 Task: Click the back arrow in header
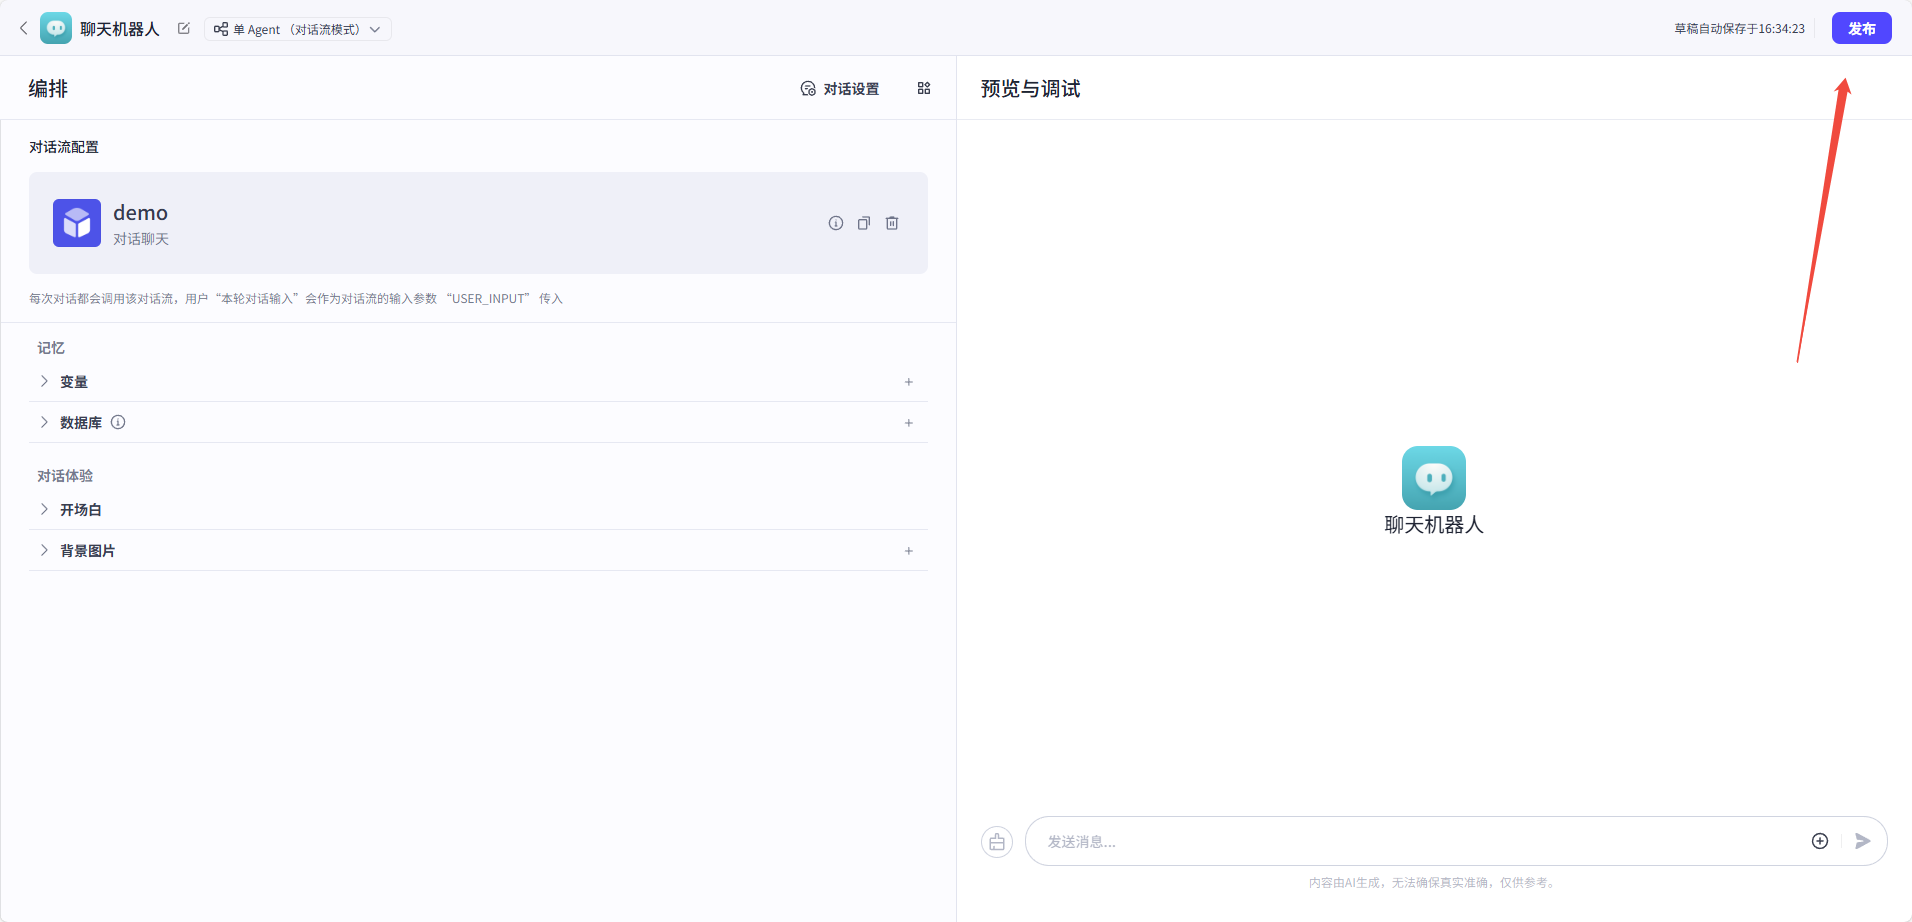[24, 28]
